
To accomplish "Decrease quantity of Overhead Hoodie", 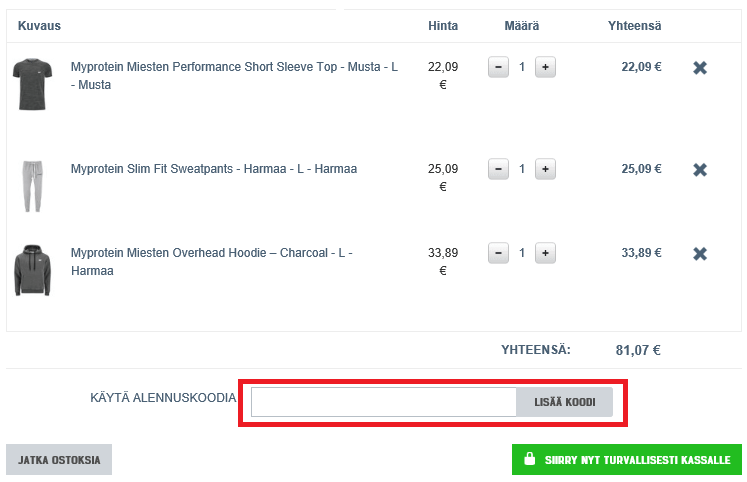I will [x=498, y=253].
